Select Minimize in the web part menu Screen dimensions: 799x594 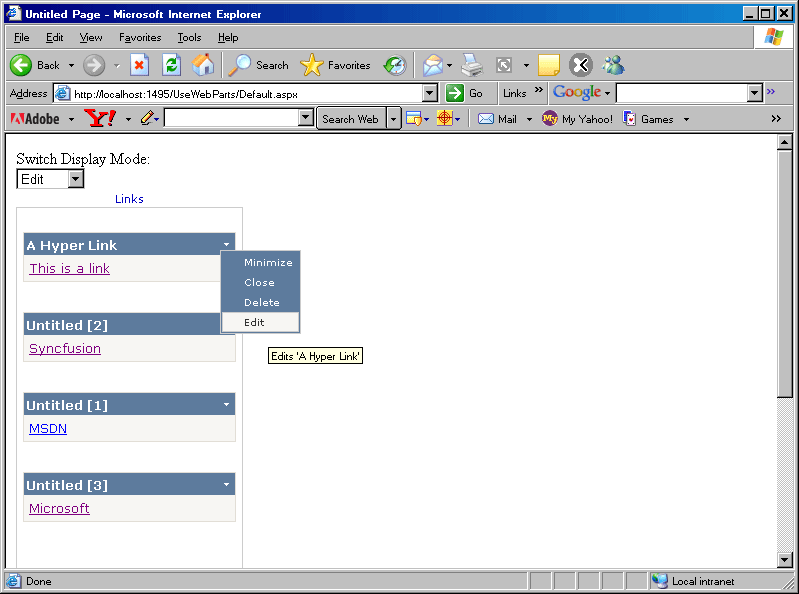[x=268, y=263]
